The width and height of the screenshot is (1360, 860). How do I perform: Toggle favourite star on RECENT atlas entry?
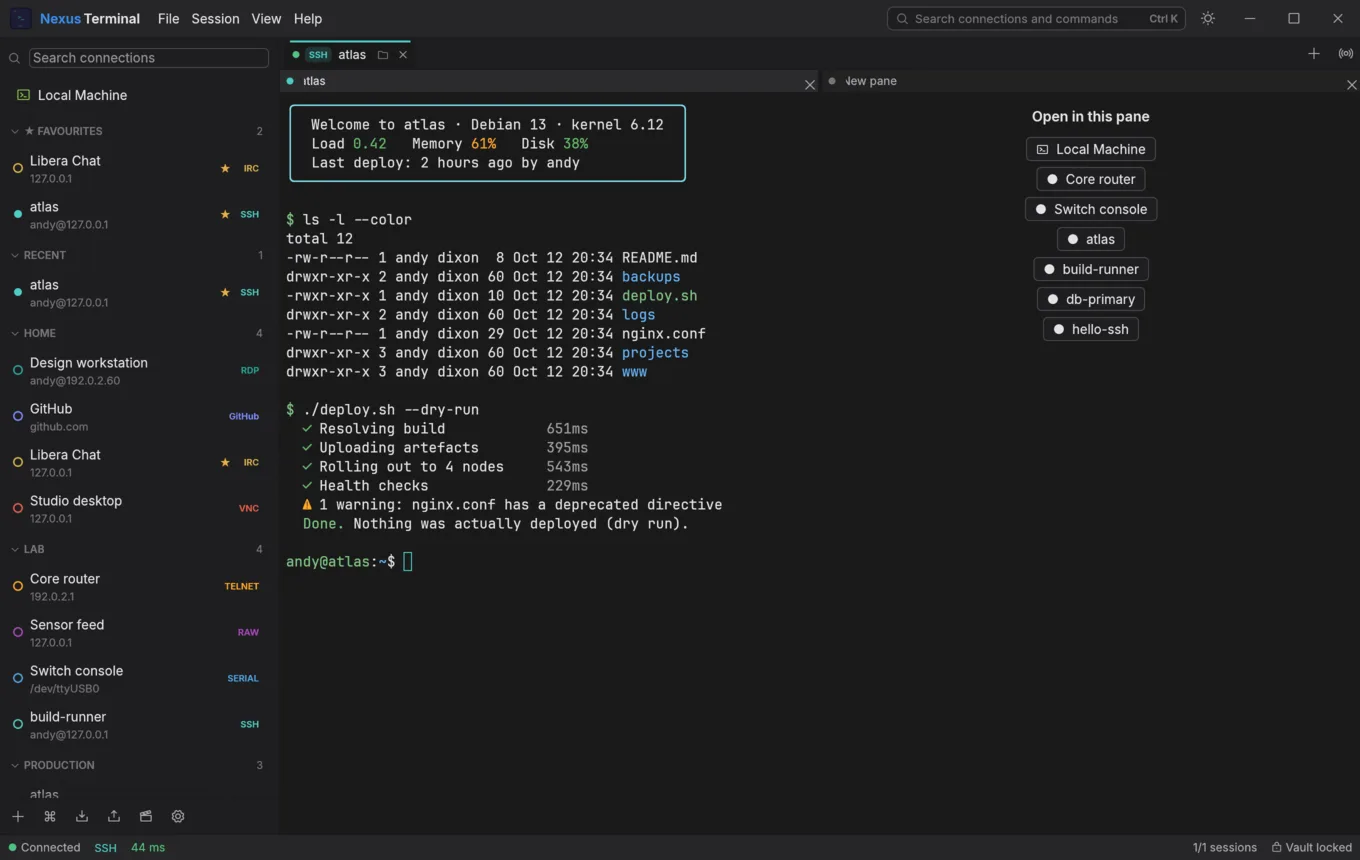coord(225,292)
